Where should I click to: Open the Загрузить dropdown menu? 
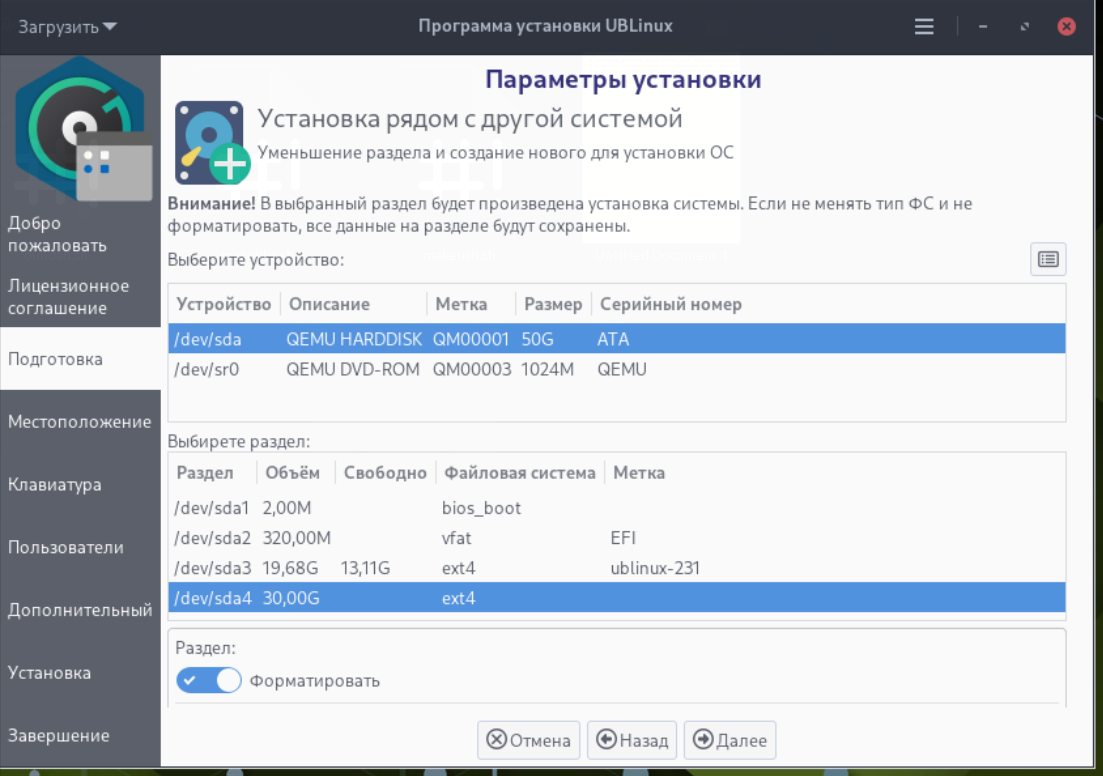(67, 27)
